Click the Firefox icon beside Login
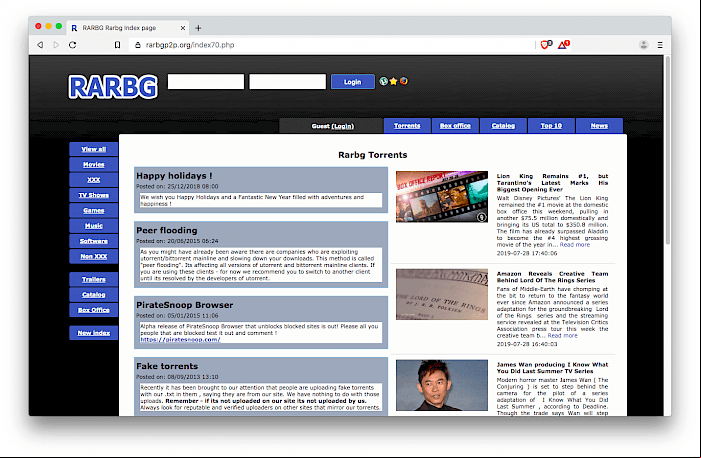Image resolution: width=701 pixels, height=458 pixels. pos(404,81)
